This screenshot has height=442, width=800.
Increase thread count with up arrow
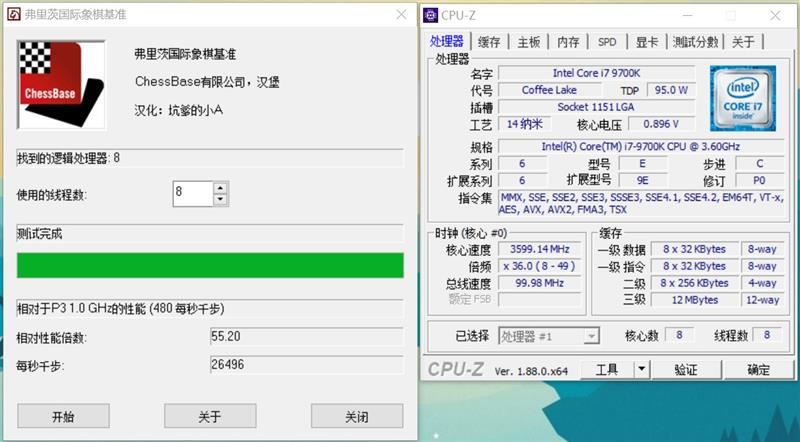220,187
